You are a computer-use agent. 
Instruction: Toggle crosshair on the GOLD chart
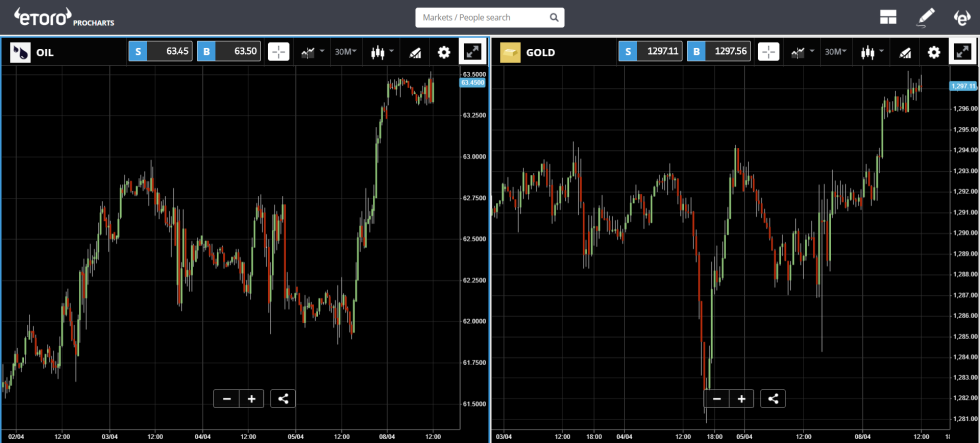pyautogui.click(x=768, y=52)
